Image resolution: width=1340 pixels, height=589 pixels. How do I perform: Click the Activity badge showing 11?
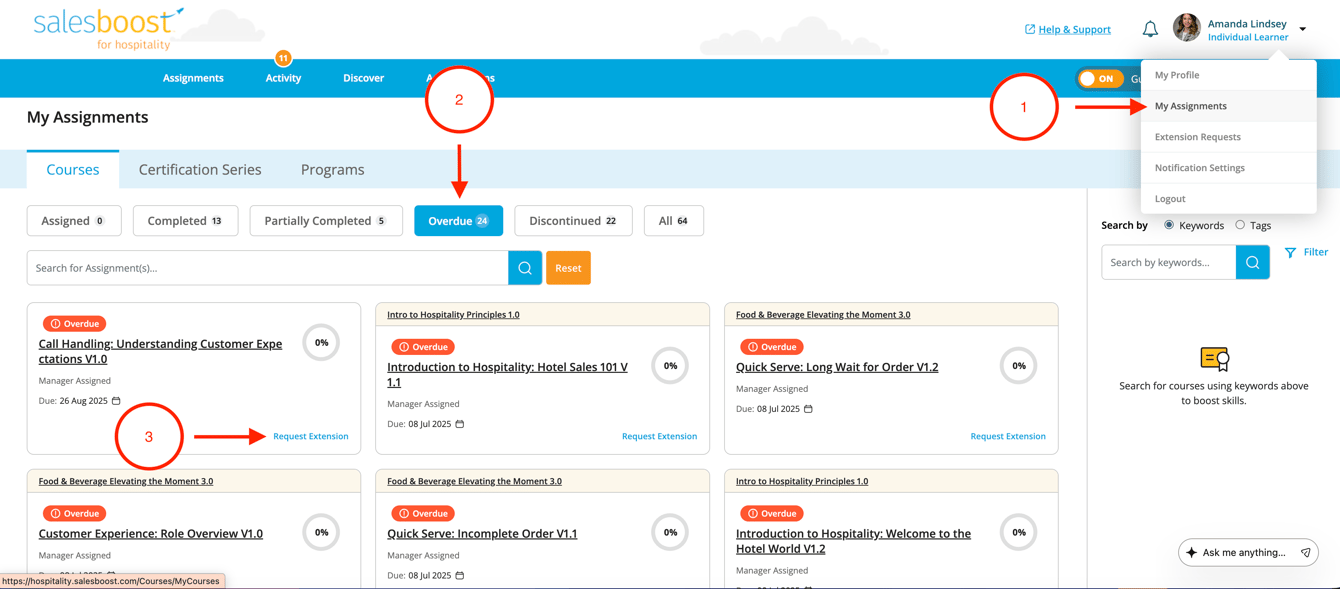[x=283, y=58]
